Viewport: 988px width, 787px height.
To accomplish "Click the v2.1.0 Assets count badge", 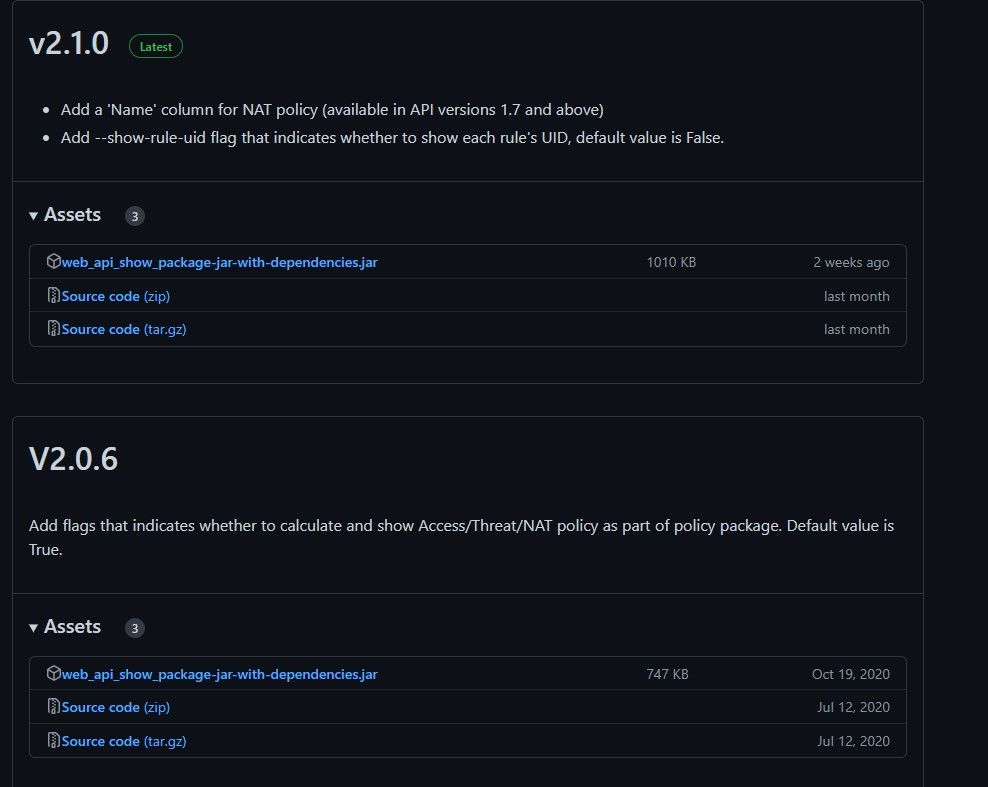I will coord(135,216).
